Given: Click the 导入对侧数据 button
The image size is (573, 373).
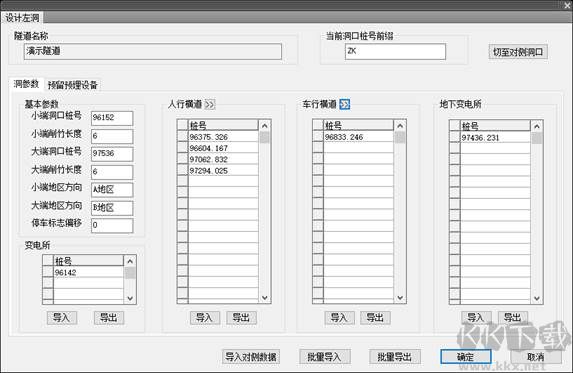Looking at the screenshot, I should [251, 357].
